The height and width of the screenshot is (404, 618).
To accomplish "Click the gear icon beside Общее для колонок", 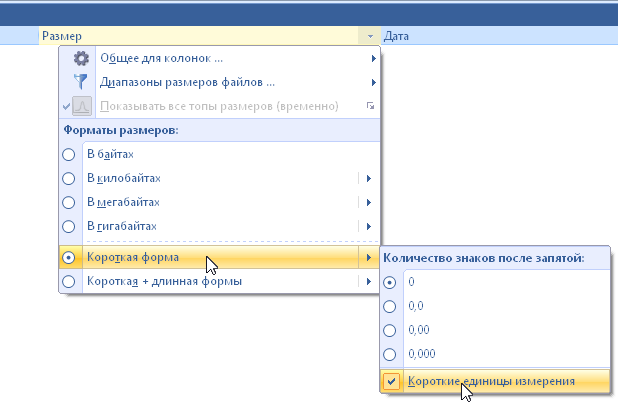I will 81,58.
